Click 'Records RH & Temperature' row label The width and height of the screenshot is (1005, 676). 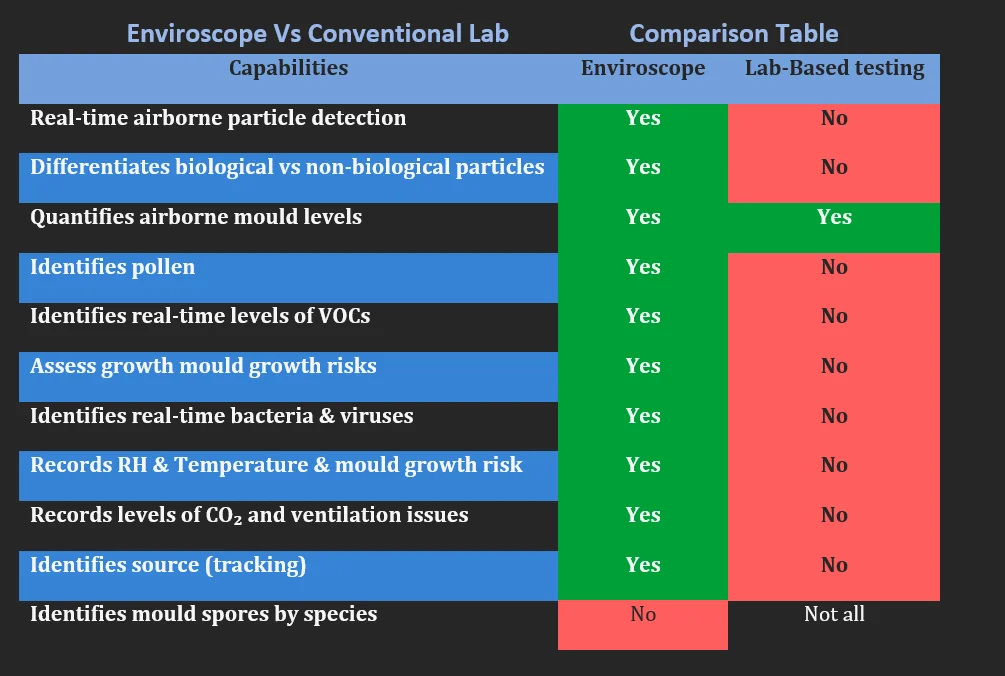276,465
